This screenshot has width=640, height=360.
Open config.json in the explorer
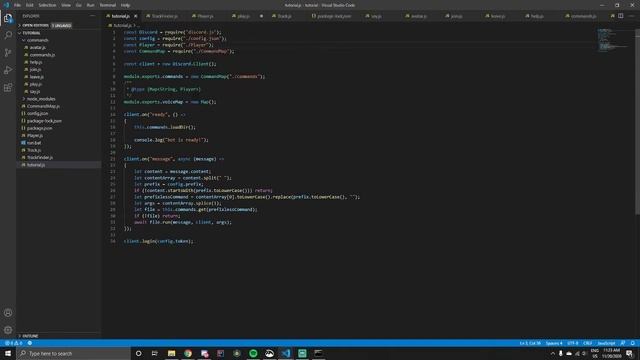click(x=37, y=113)
